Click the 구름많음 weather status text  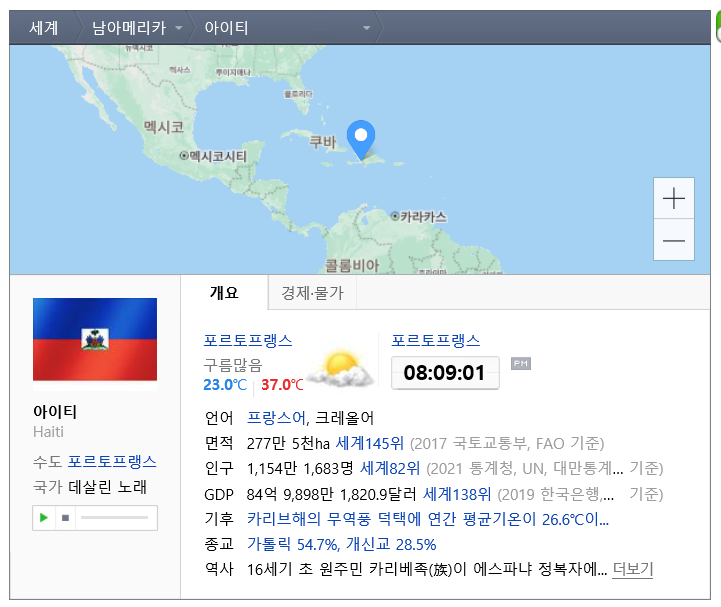point(233,365)
